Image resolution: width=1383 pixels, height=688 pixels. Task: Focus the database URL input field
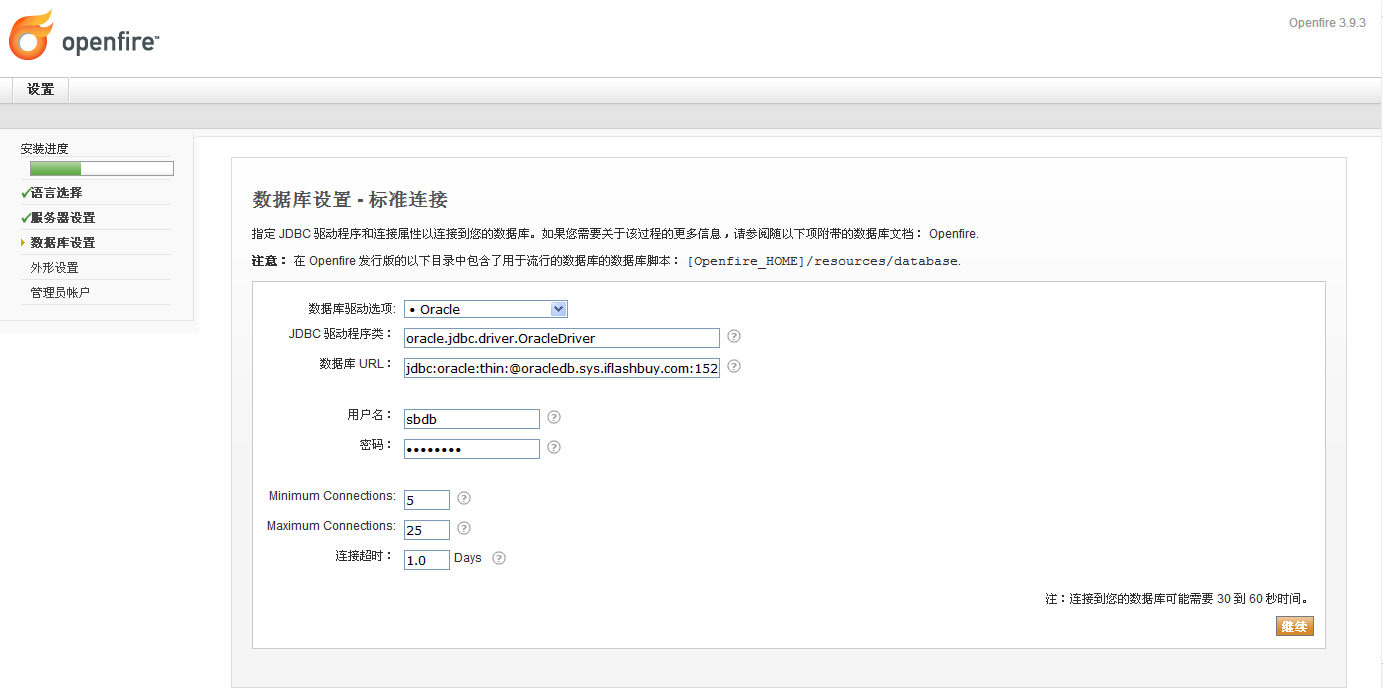562,368
